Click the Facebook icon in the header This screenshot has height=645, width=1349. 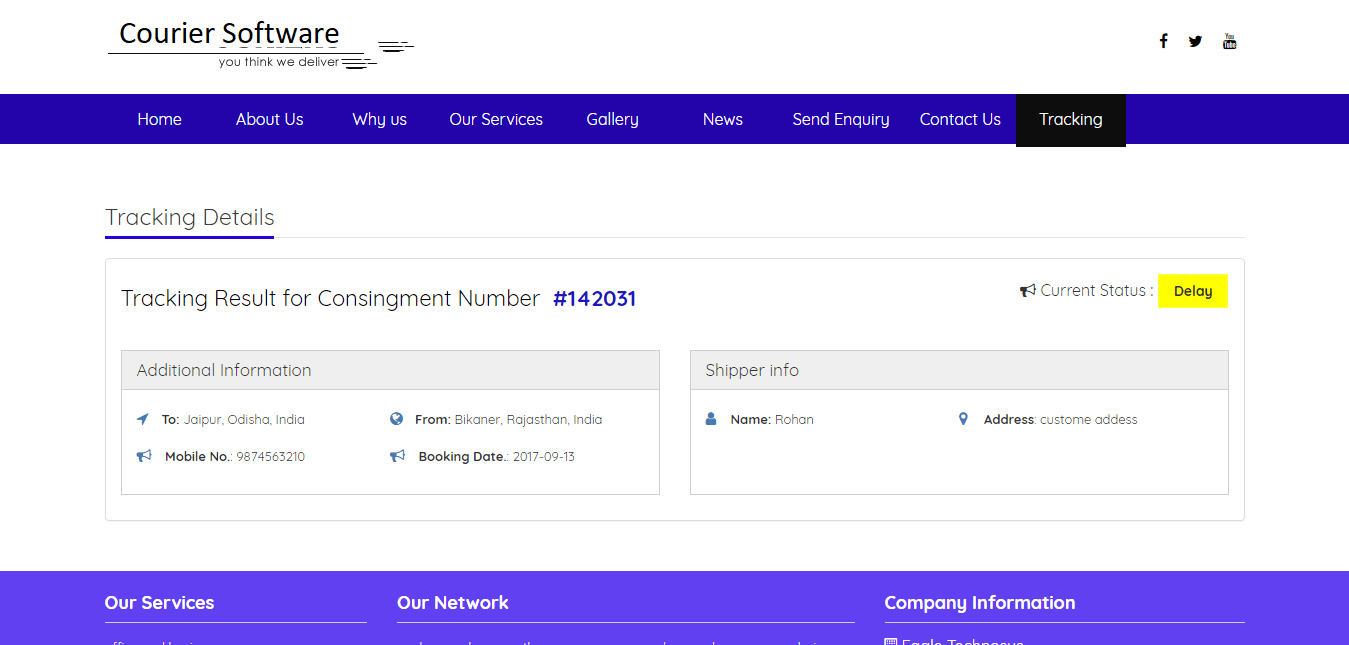(x=1163, y=40)
